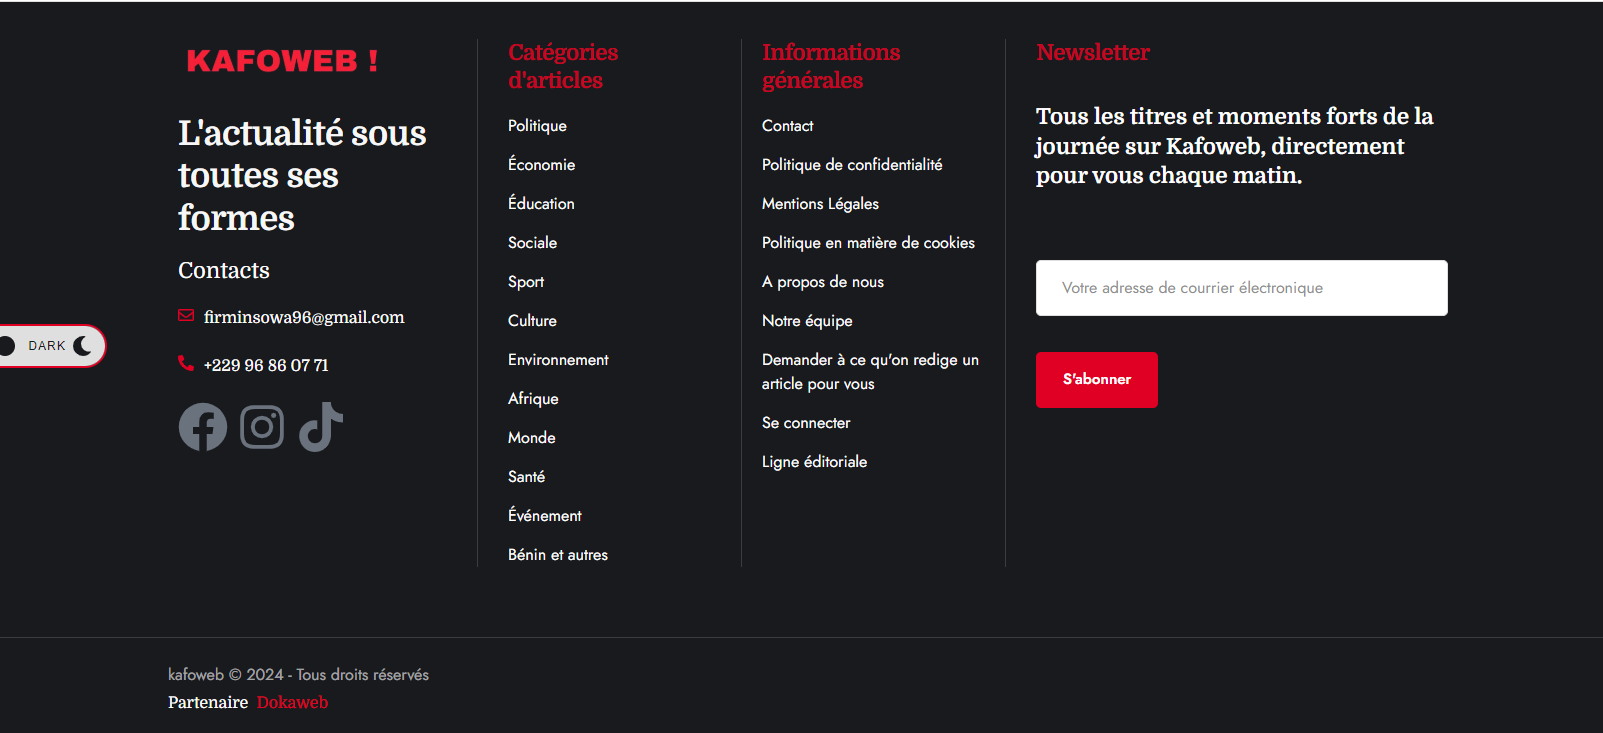Click the Informations générales heading
1603x733 pixels.
pos(831,66)
